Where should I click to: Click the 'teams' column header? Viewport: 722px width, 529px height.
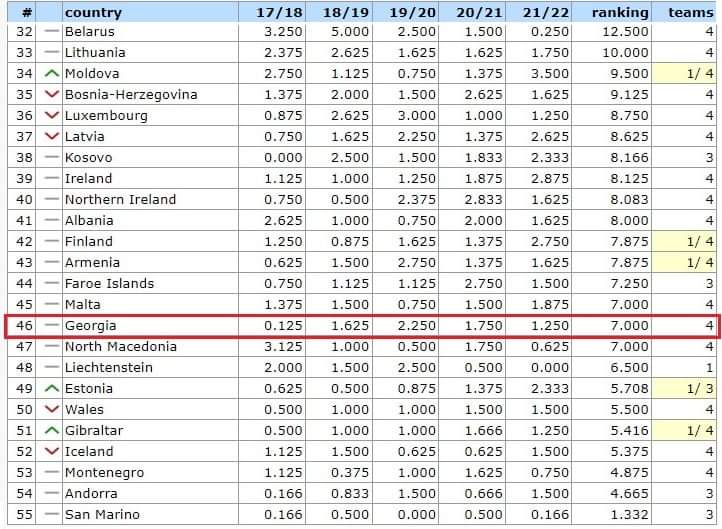coord(691,12)
